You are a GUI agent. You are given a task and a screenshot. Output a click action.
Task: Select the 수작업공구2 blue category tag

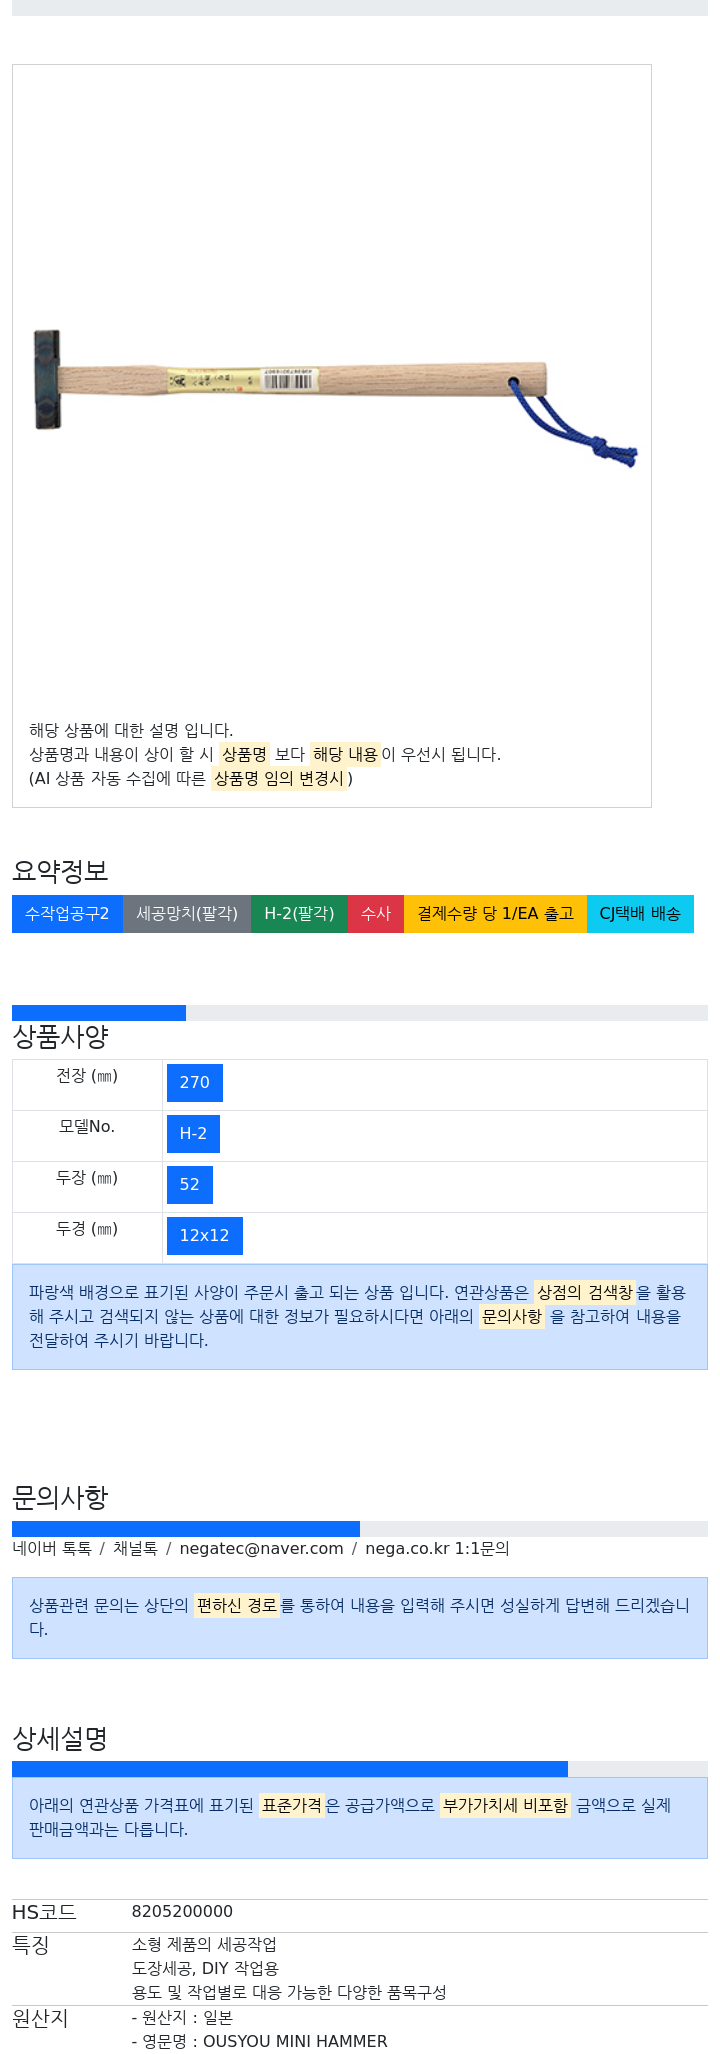click(x=67, y=914)
